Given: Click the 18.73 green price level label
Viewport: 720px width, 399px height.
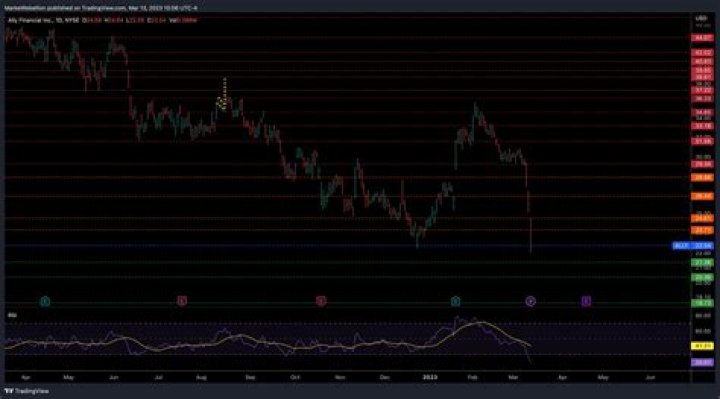Looking at the screenshot, I should point(703,303).
